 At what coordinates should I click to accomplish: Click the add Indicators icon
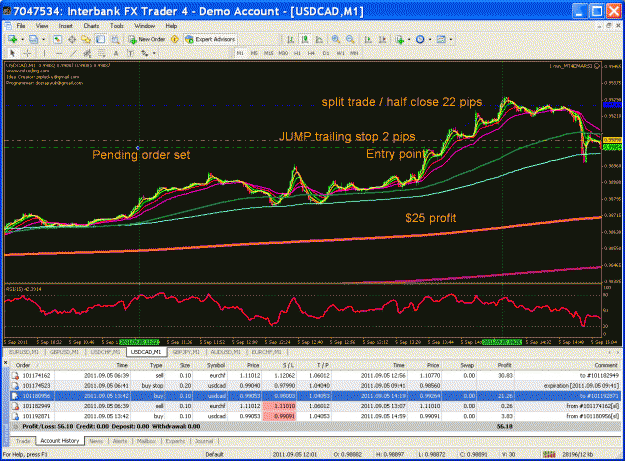point(399,39)
